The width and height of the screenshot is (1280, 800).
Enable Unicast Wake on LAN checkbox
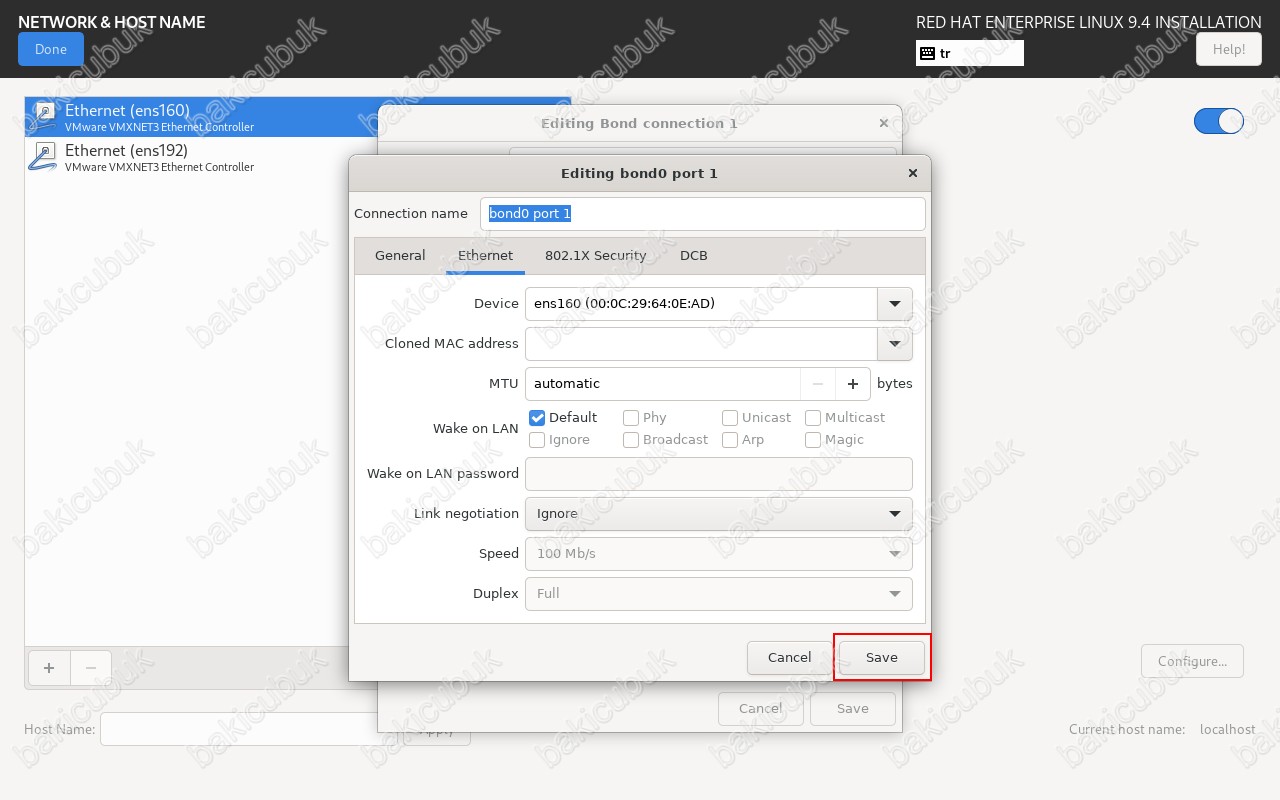click(x=730, y=418)
